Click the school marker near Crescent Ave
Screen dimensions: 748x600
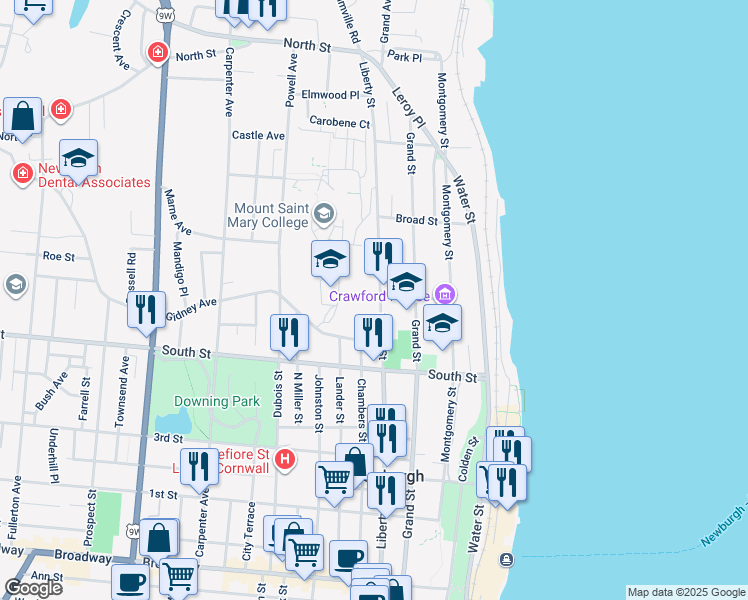point(78,159)
